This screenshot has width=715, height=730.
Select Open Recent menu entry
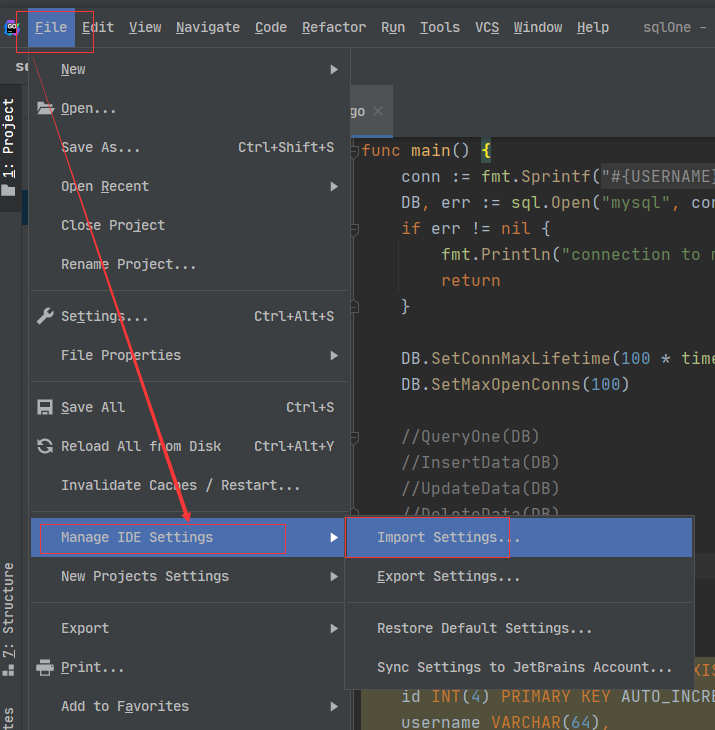189,186
